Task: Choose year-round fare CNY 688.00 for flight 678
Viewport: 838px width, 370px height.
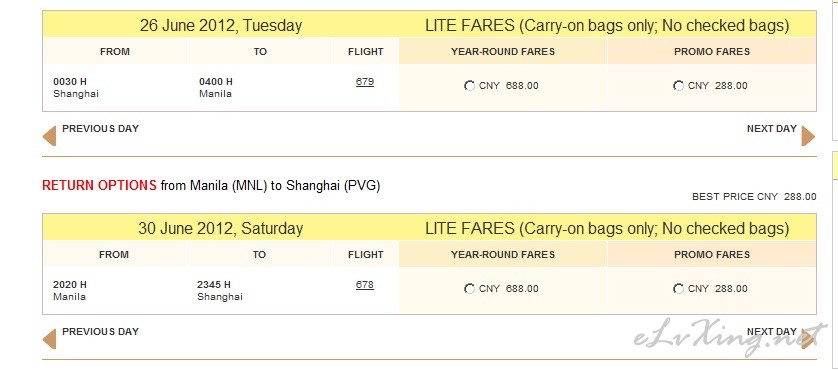Action: click(469, 289)
